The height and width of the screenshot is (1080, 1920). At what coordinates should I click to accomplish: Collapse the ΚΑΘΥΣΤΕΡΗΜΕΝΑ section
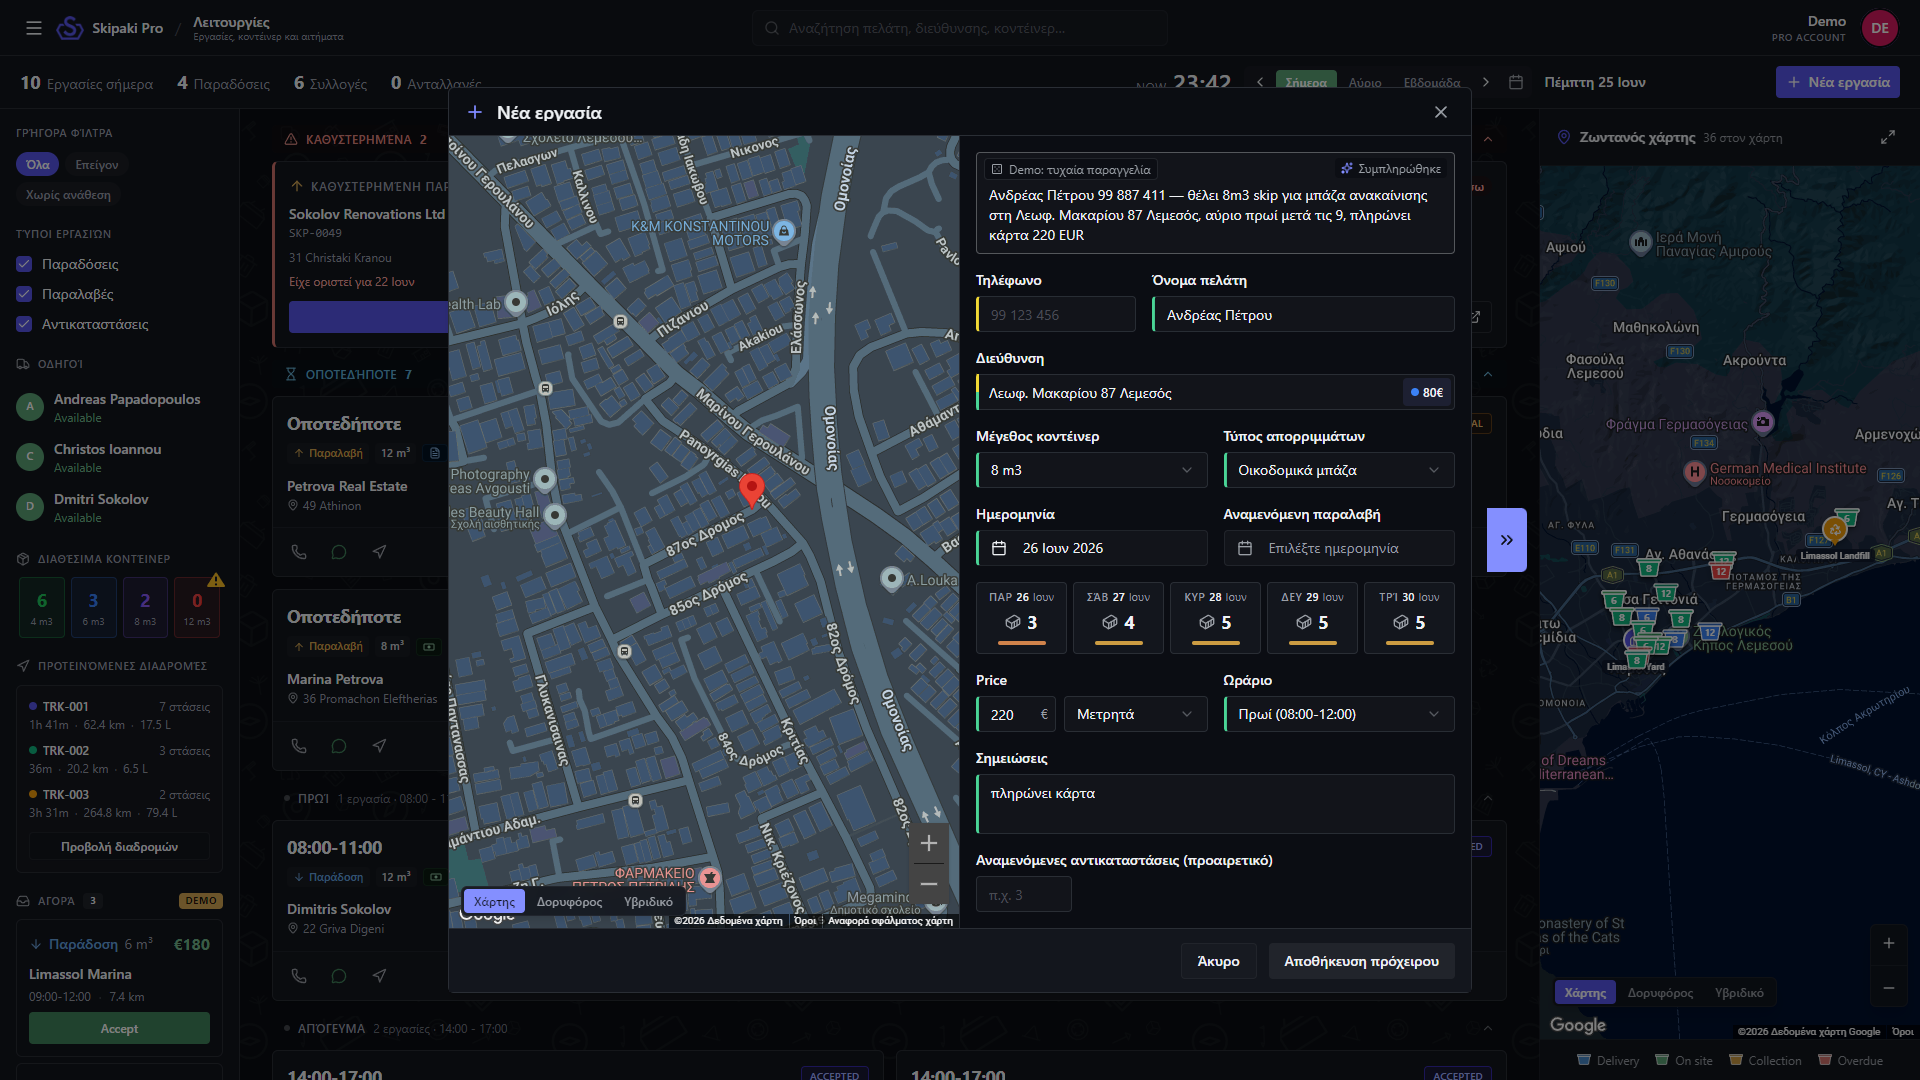(1488, 139)
